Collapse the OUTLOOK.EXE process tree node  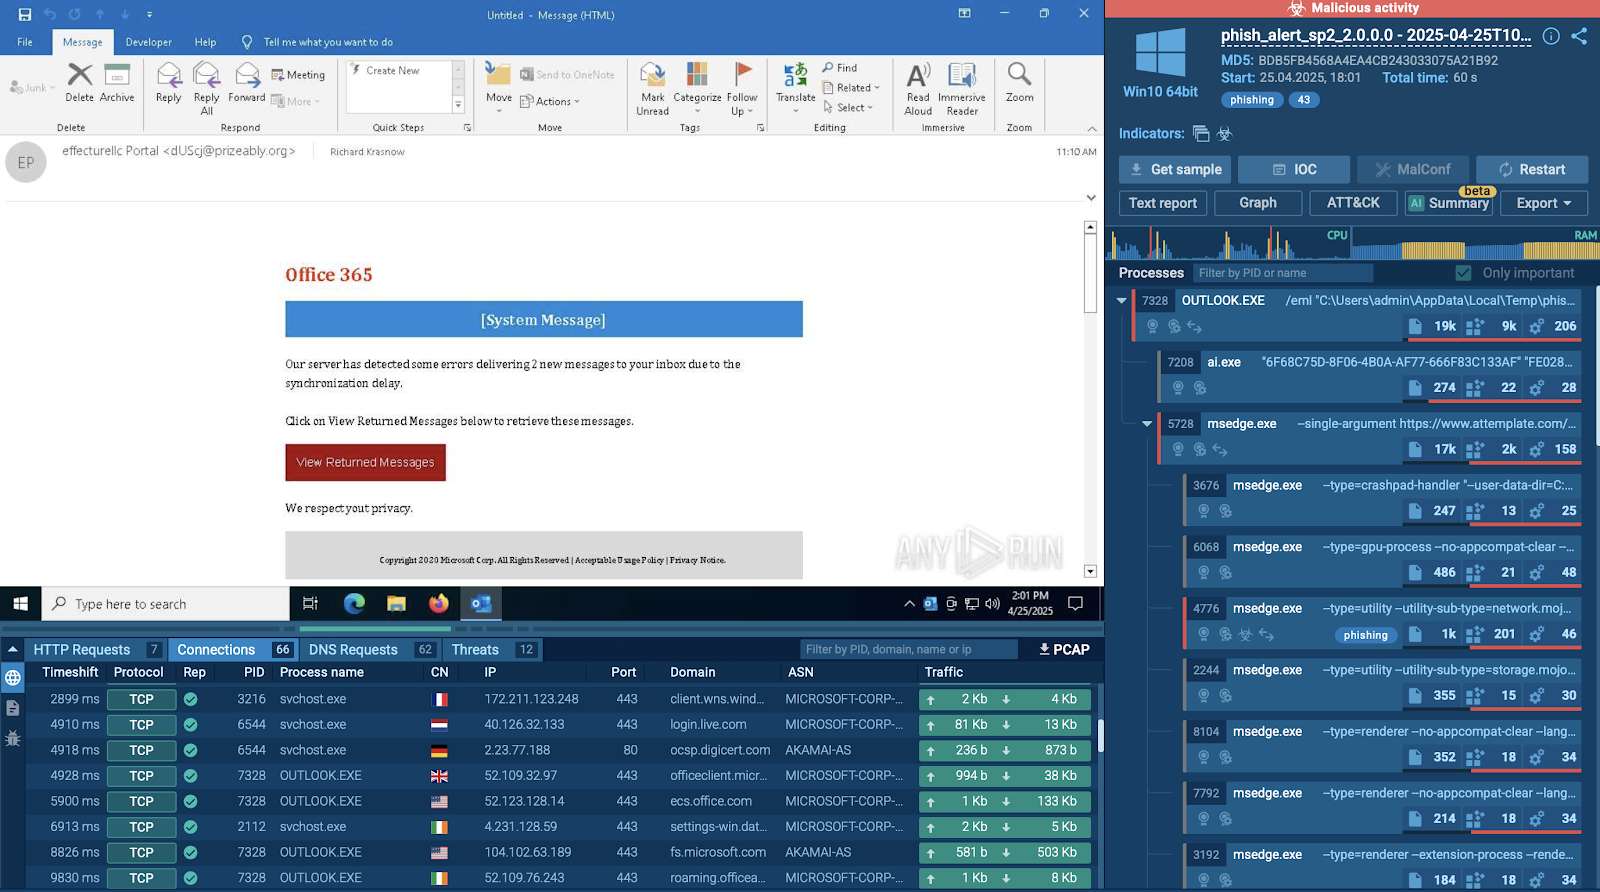[x=1122, y=300]
